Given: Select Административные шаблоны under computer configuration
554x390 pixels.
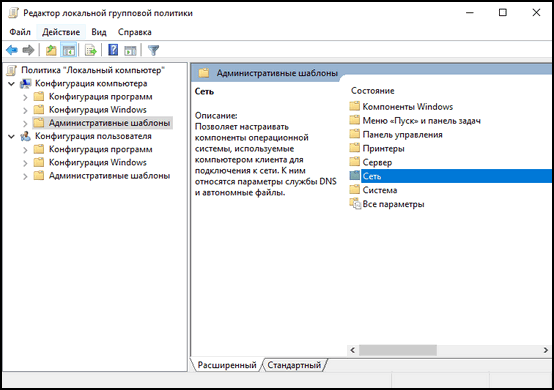Looking at the screenshot, I should [x=109, y=123].
